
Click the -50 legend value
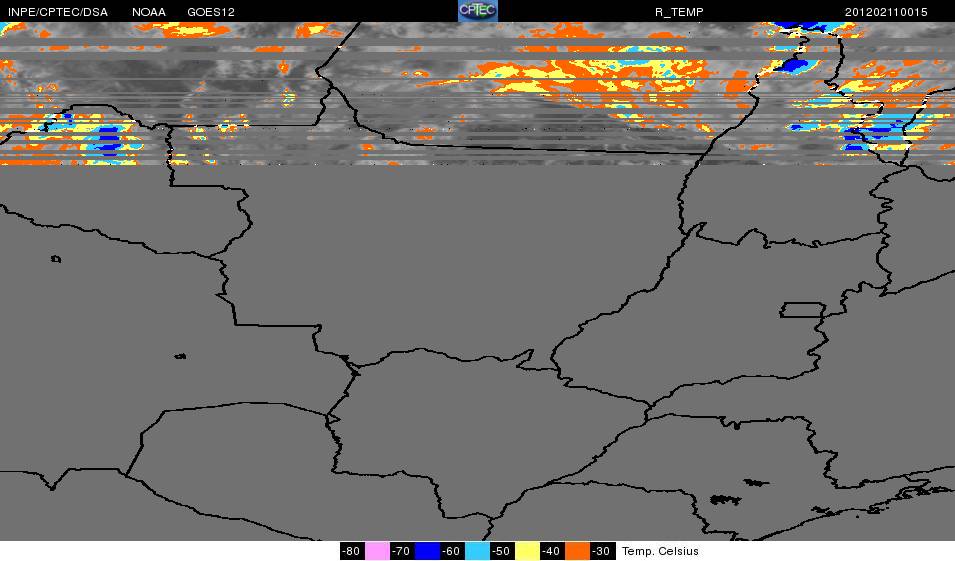coord(502,551)
